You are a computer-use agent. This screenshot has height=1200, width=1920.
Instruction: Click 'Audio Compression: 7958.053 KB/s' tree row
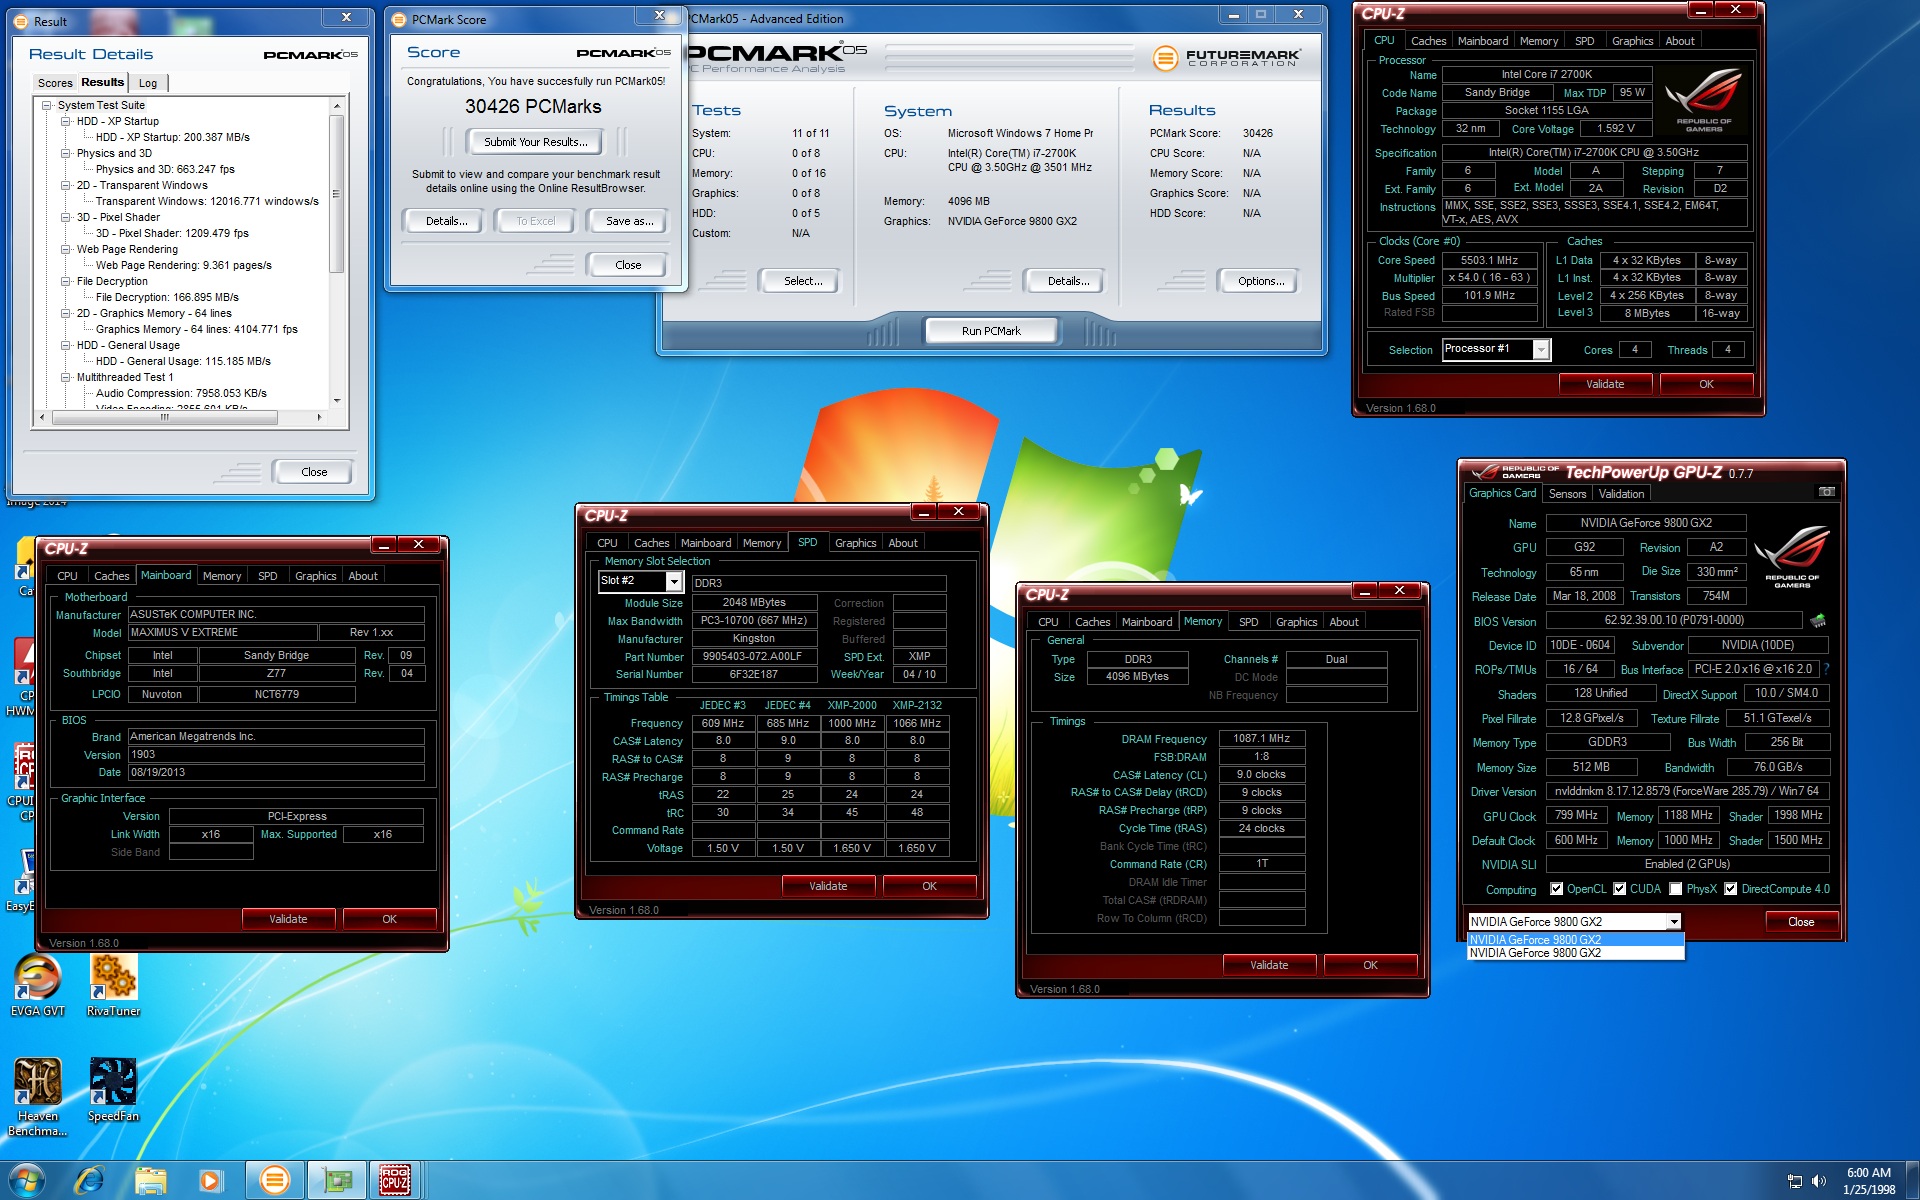(x=181, y=393)
